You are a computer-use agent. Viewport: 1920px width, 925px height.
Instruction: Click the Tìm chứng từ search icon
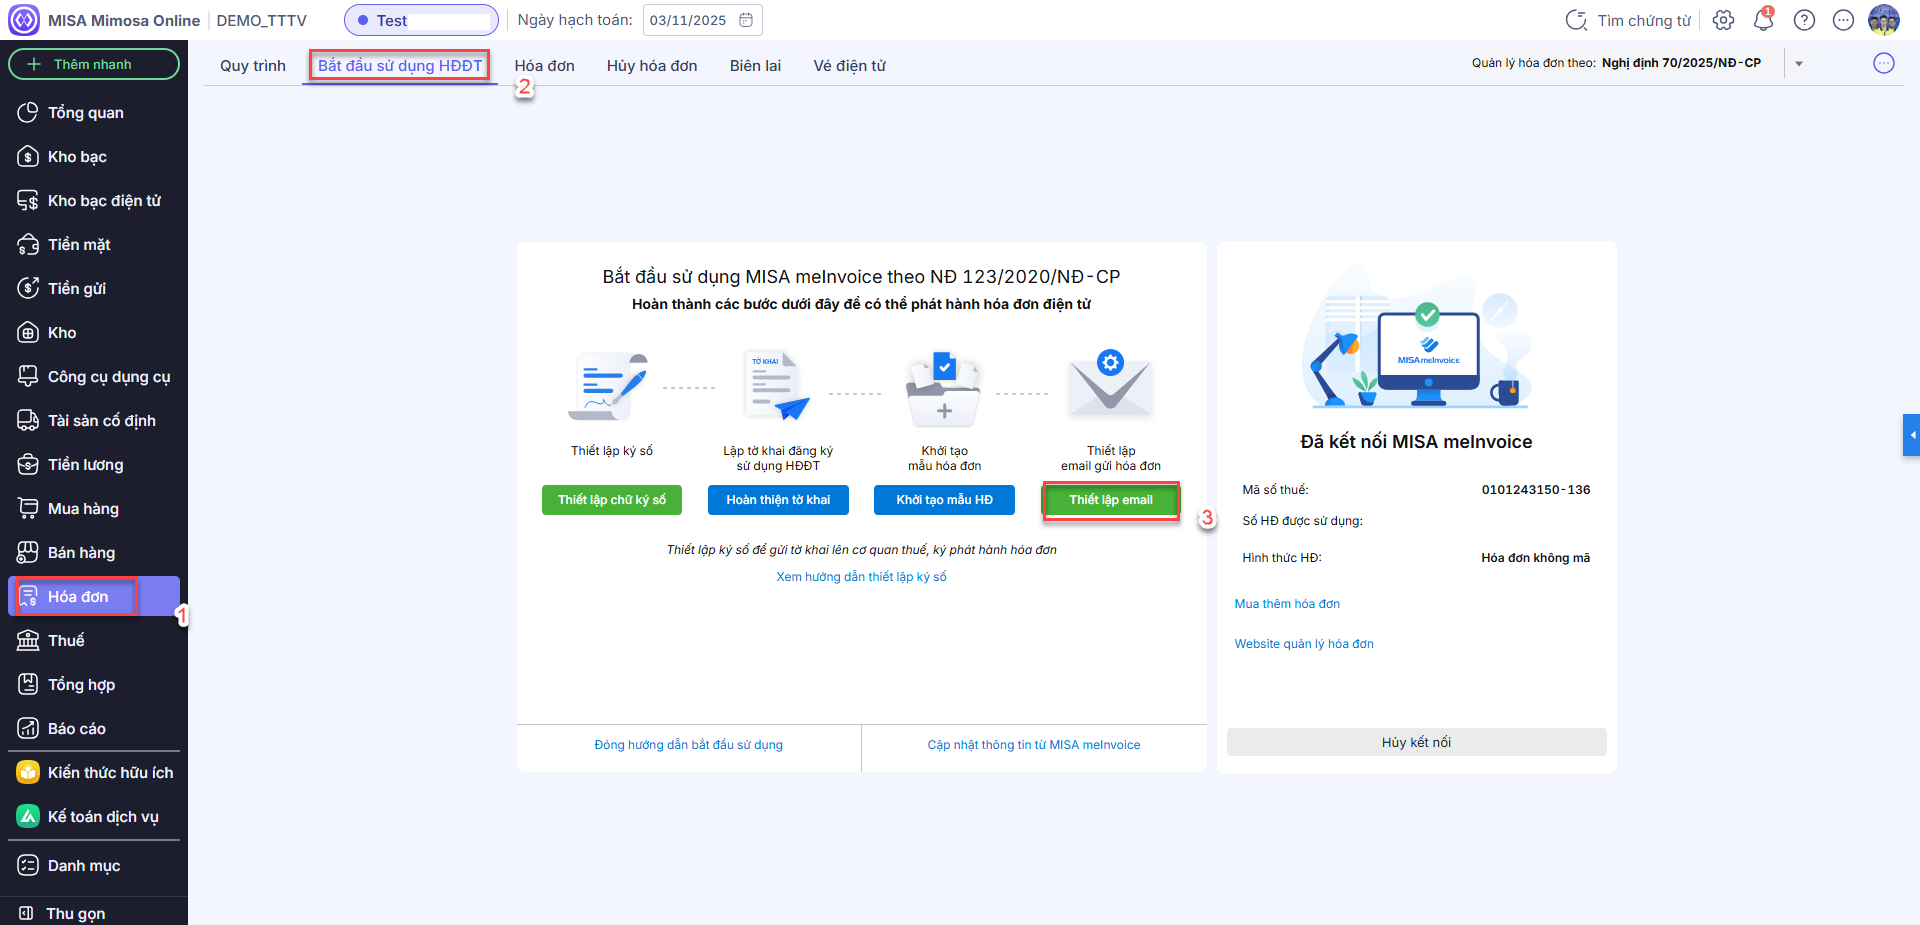pyautogui.click(x=1576, y=20)
